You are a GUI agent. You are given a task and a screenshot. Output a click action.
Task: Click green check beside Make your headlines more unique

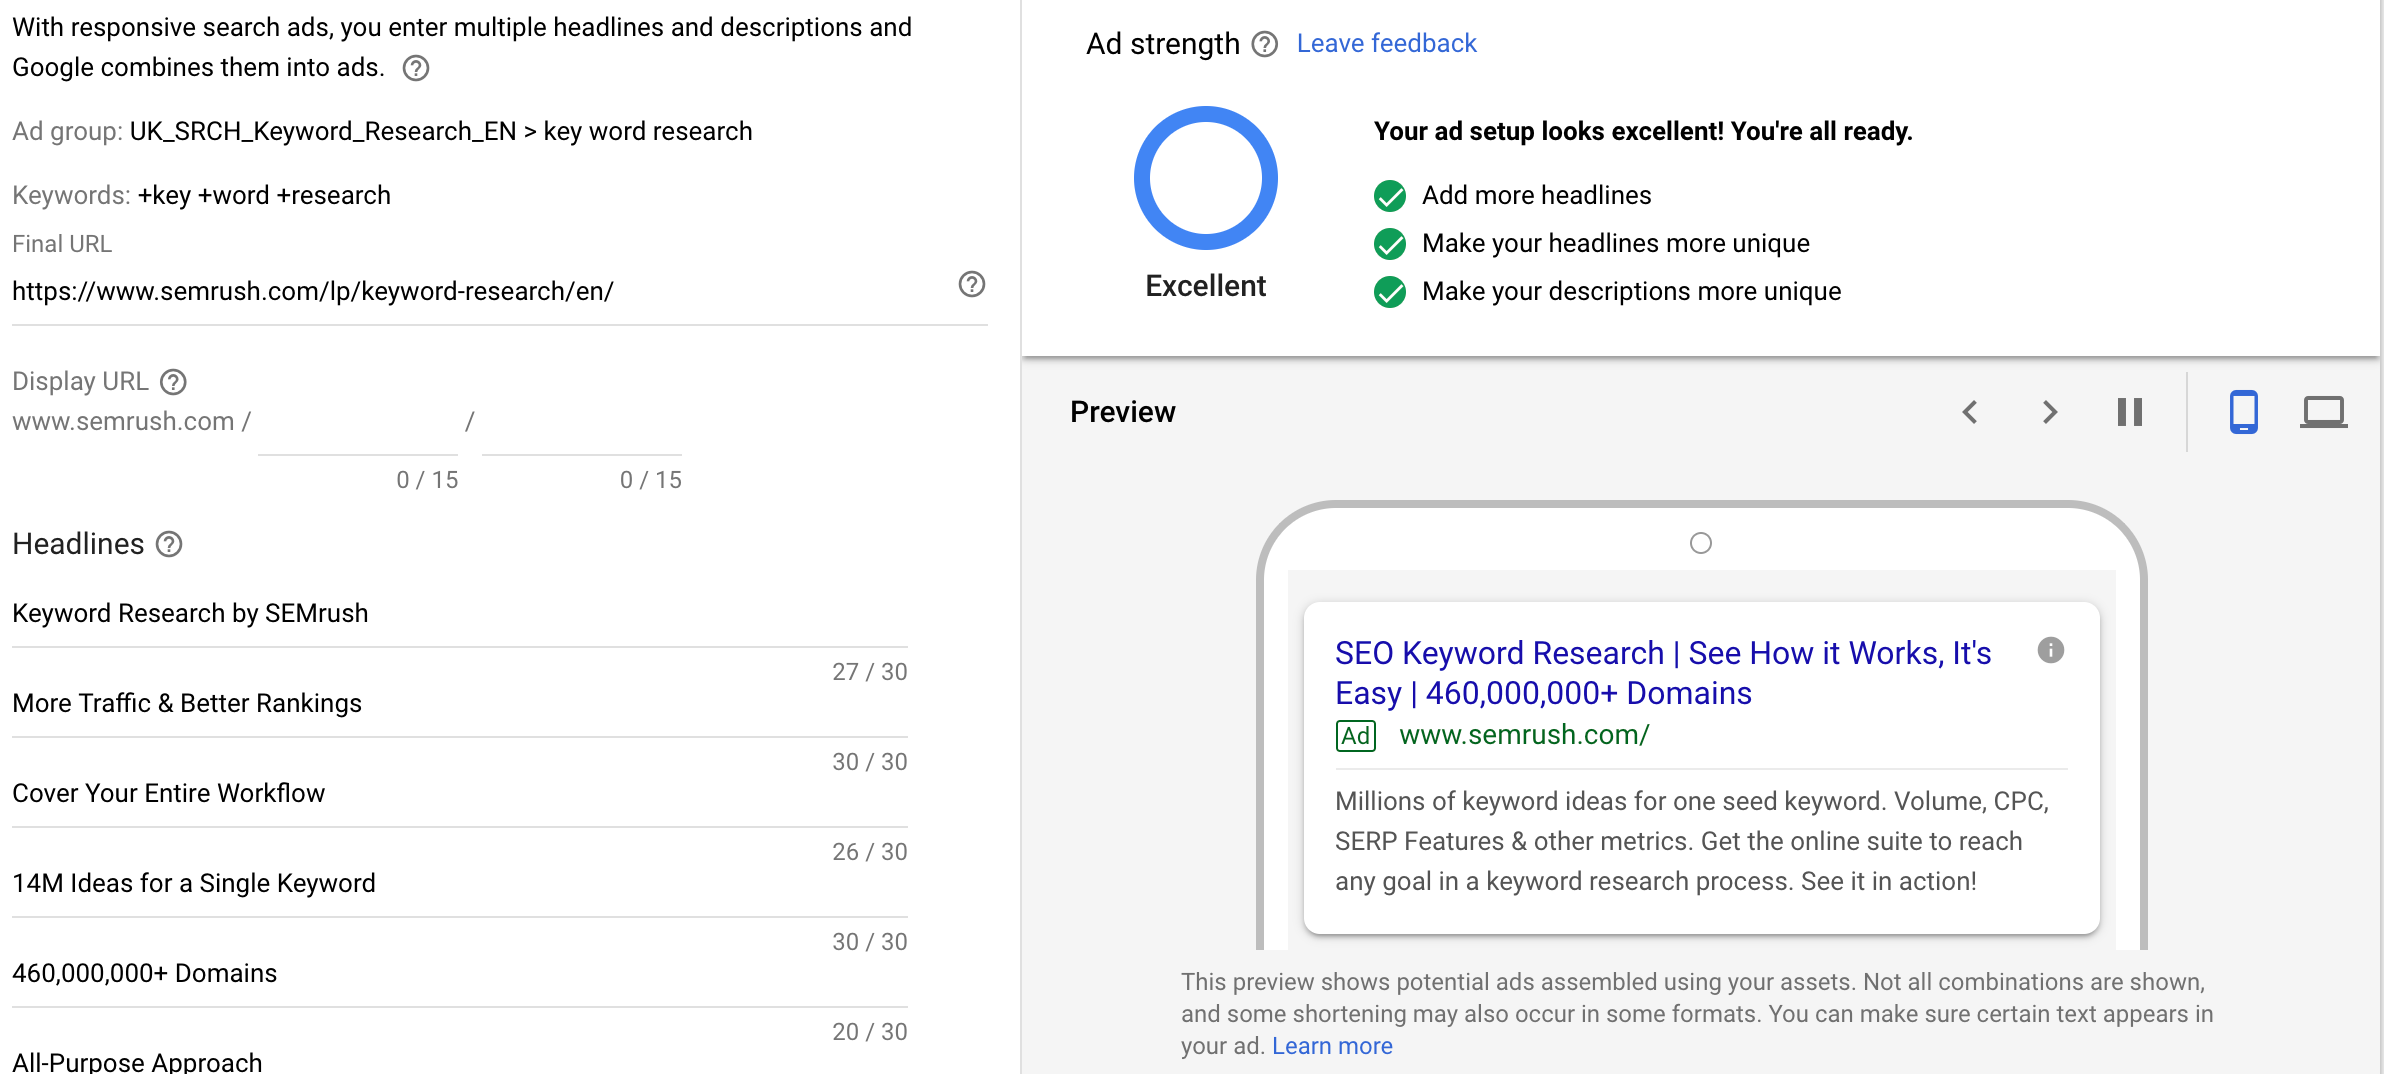point(1390,244)
